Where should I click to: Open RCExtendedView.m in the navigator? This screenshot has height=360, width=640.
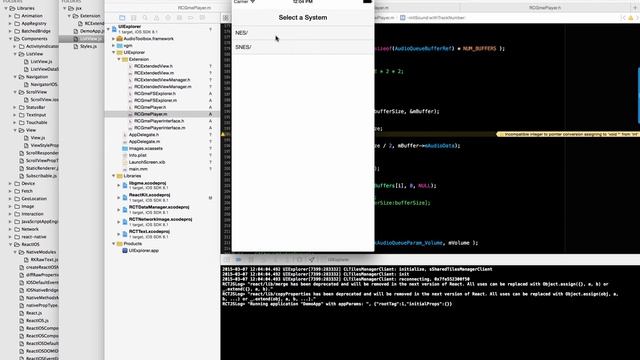[154, 73]
